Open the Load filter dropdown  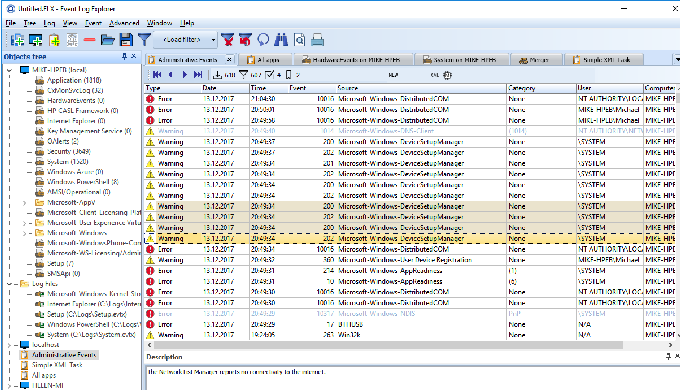(x=213, y=40)
